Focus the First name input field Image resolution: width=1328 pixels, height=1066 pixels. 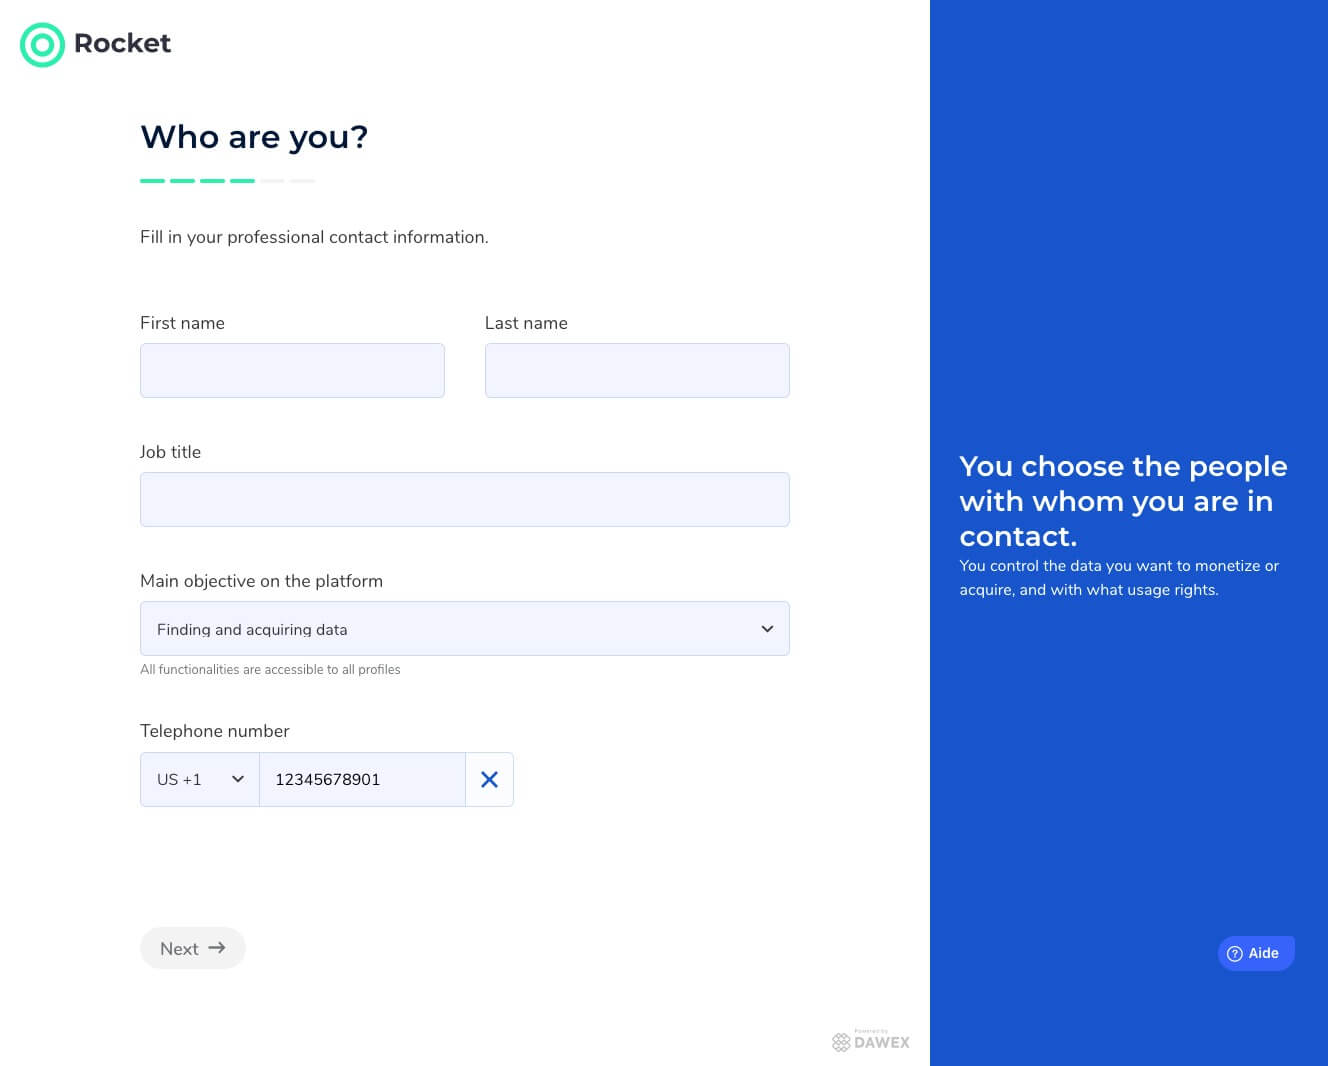point(292,371)
